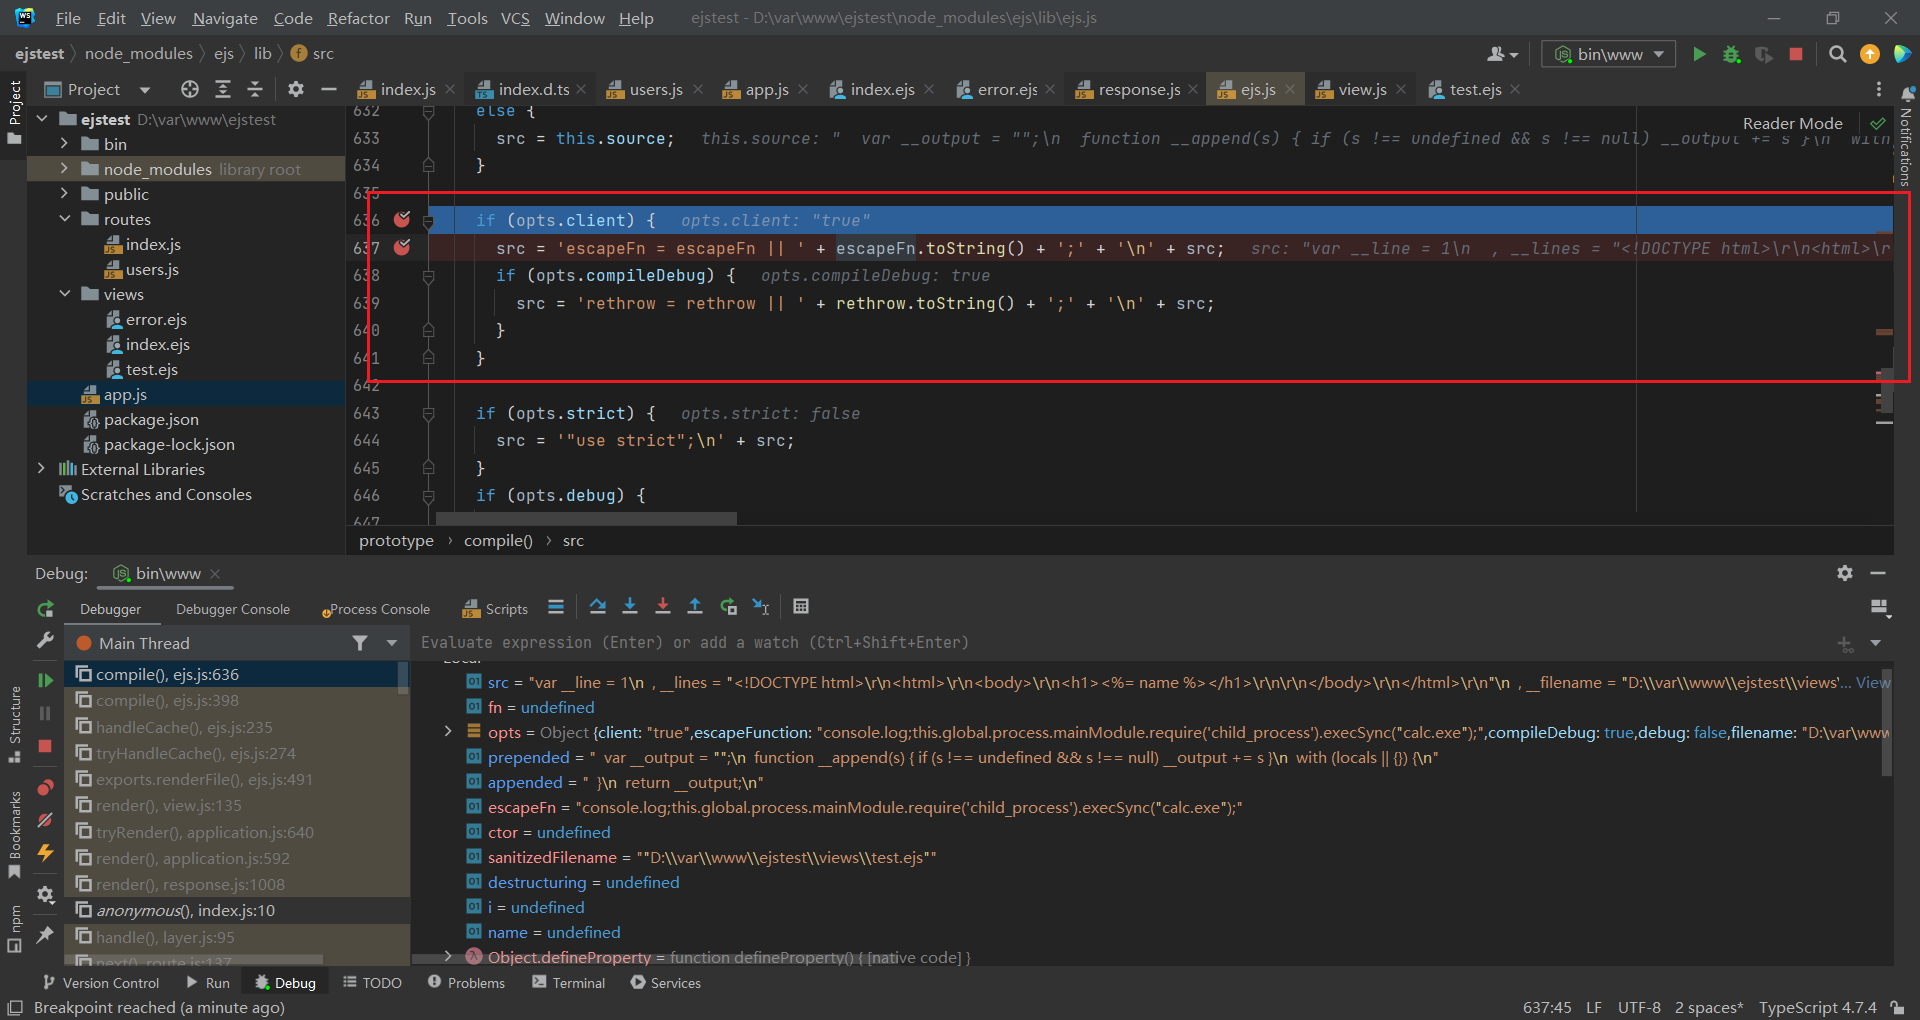
Task: Click View Breakpoints icon in debug sidebar
Action: click(45, 788)
